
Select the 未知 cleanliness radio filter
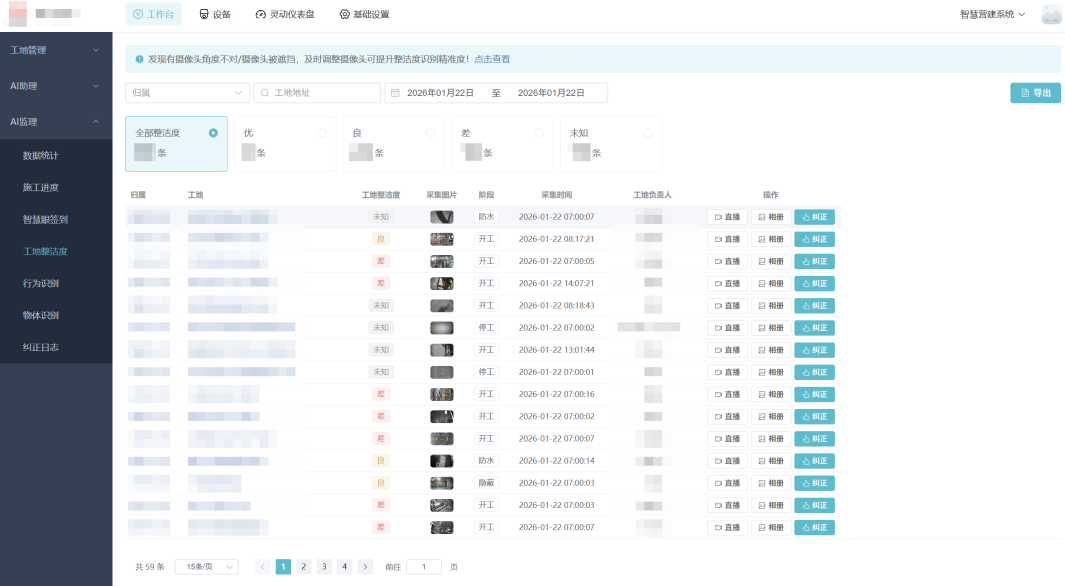coord(648,132)
